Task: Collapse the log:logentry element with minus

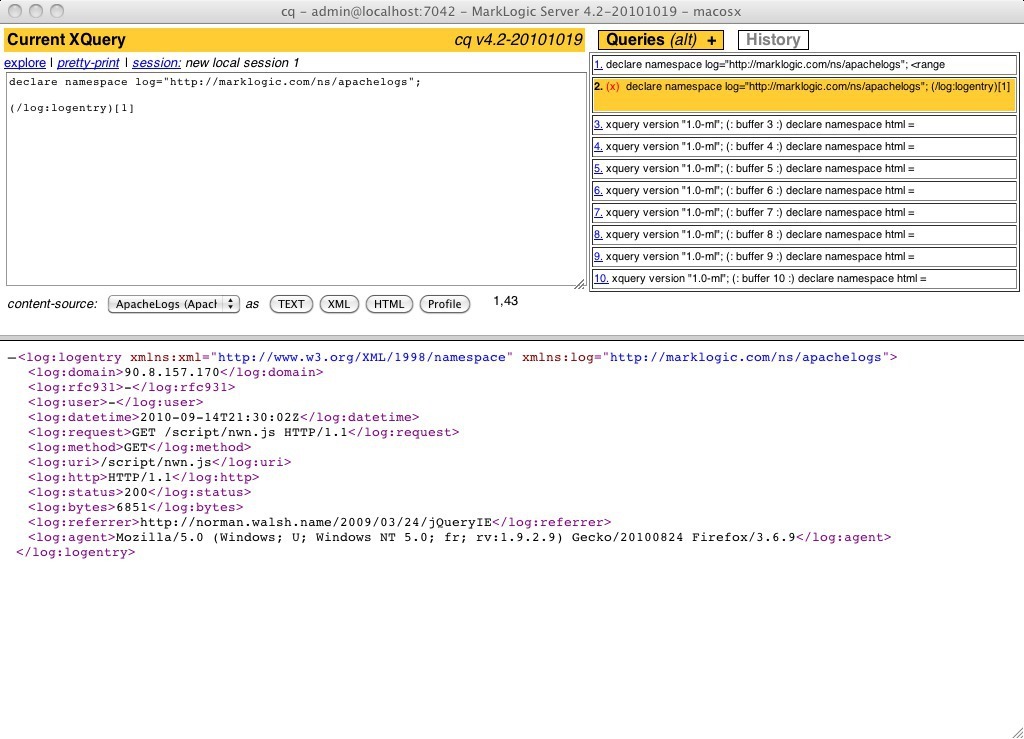Action: 12,358
